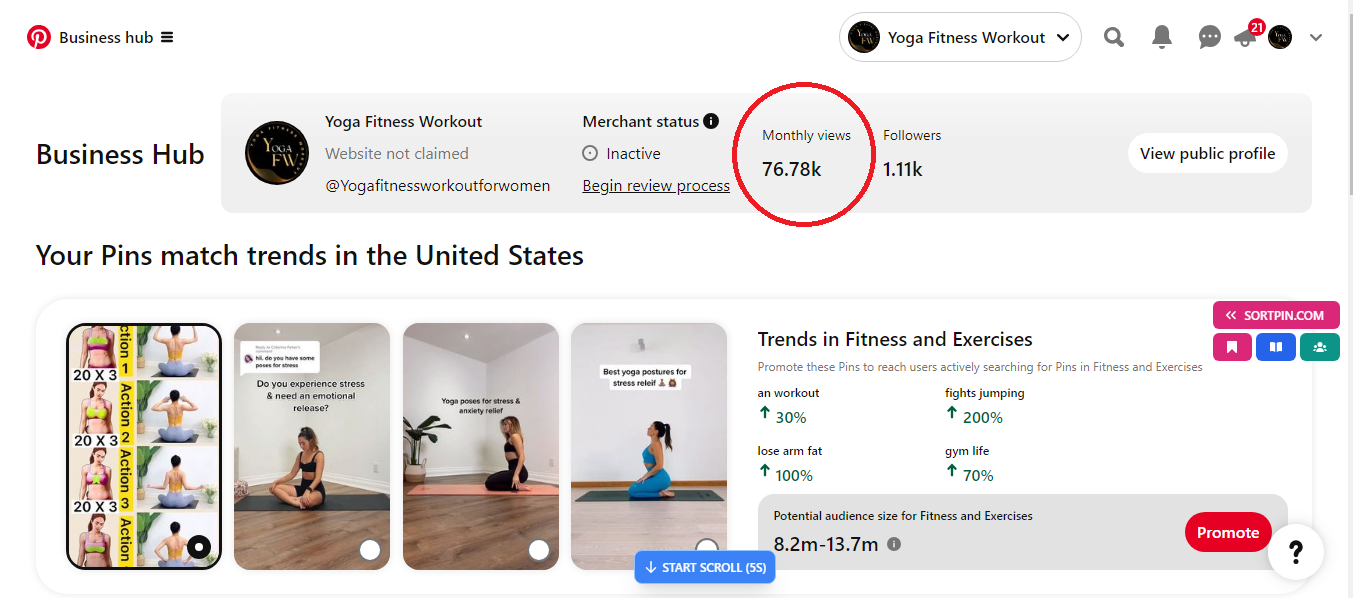Open the Business hub hamburger menu
This screenshot has width=1353, height=598.
click(167, 38)
